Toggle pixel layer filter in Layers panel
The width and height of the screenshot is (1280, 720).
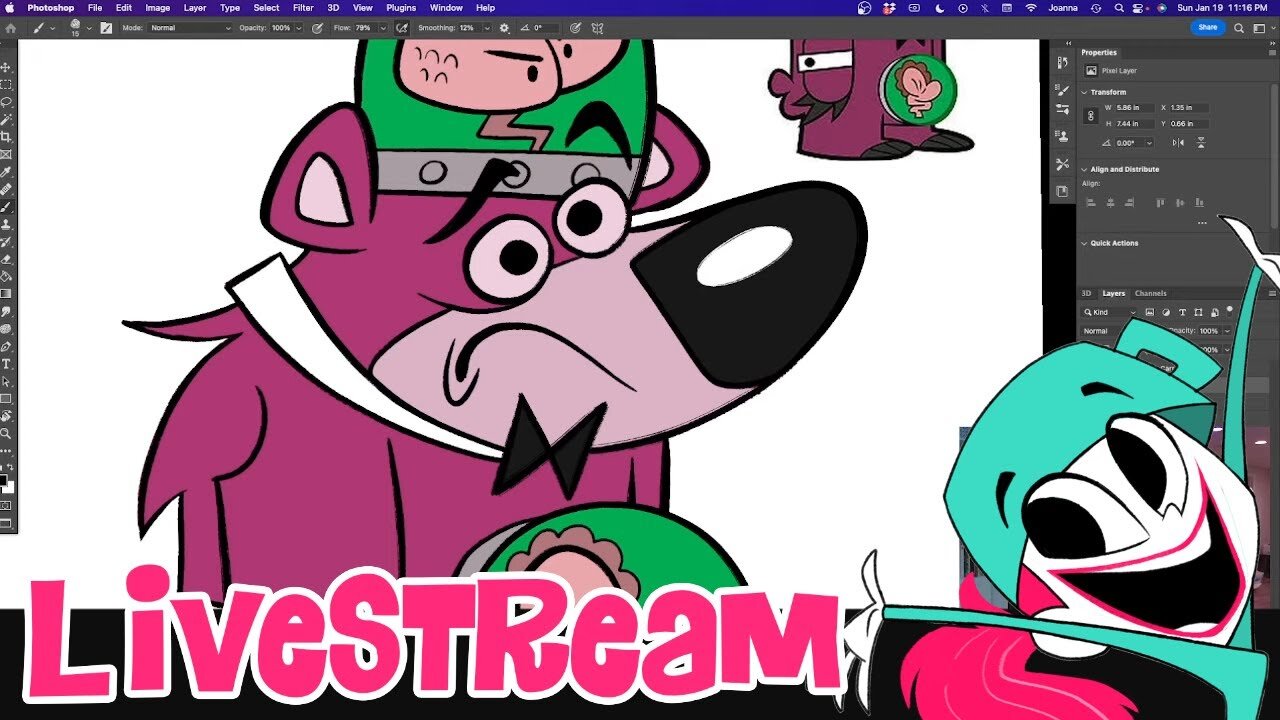(x=1149, y=312)
